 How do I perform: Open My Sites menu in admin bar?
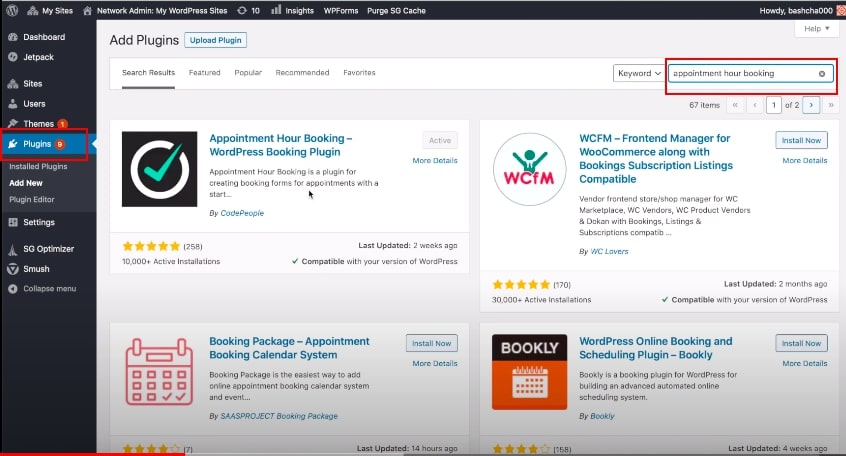pos(50,10)
